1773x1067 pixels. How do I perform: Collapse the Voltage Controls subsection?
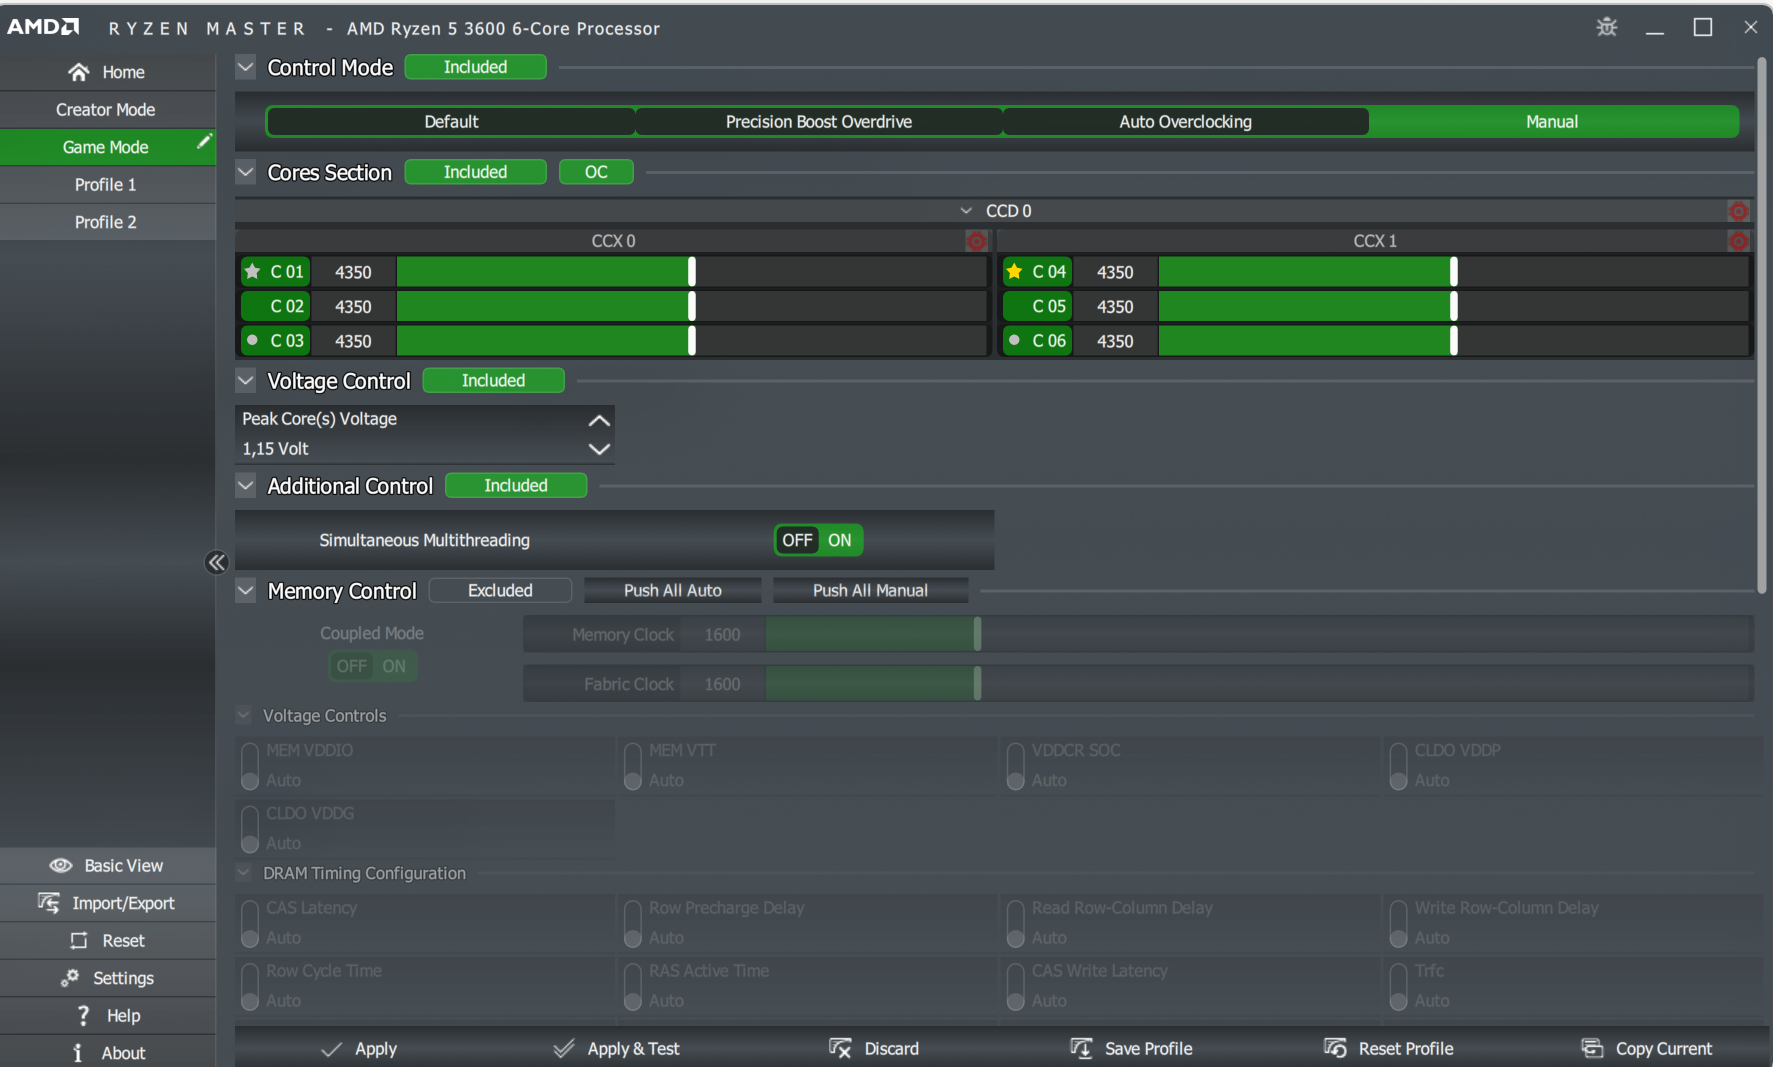pos(243,715)
